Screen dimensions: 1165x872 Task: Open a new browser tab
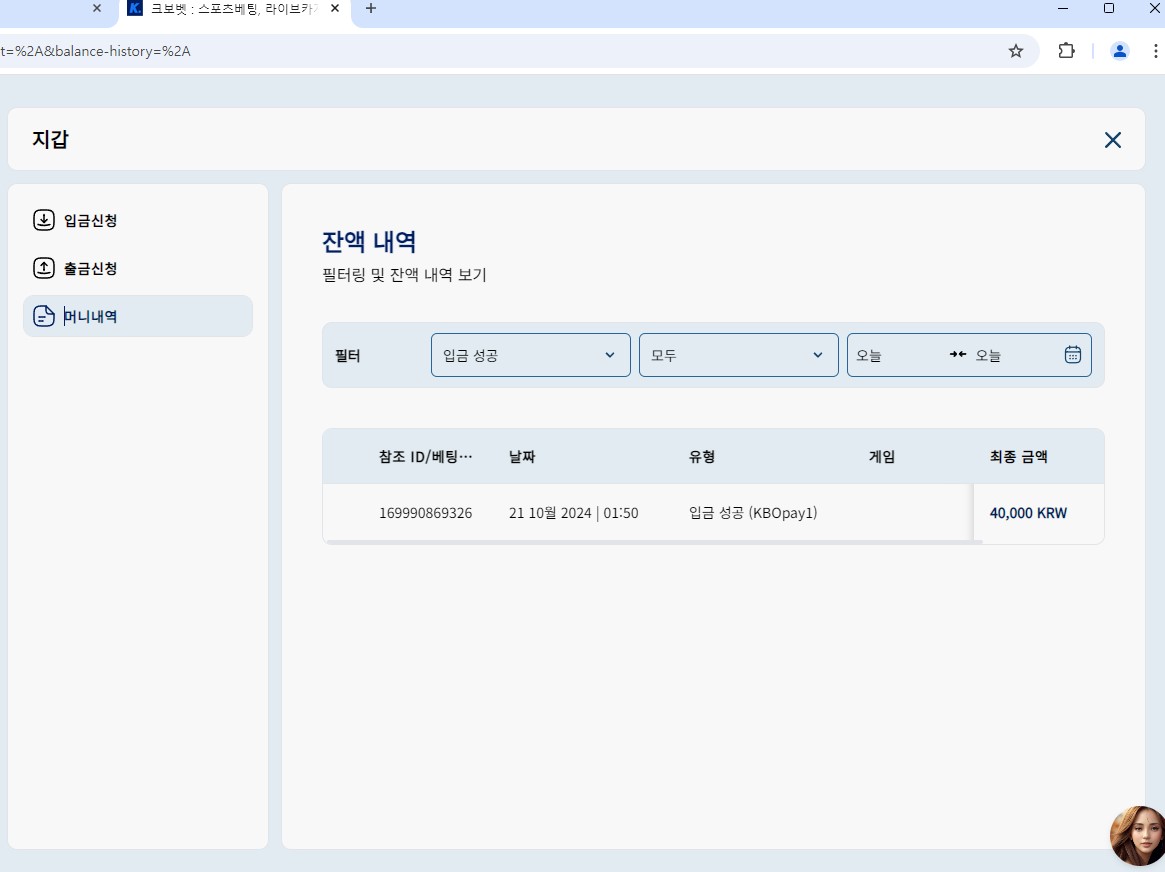[371, 9]
